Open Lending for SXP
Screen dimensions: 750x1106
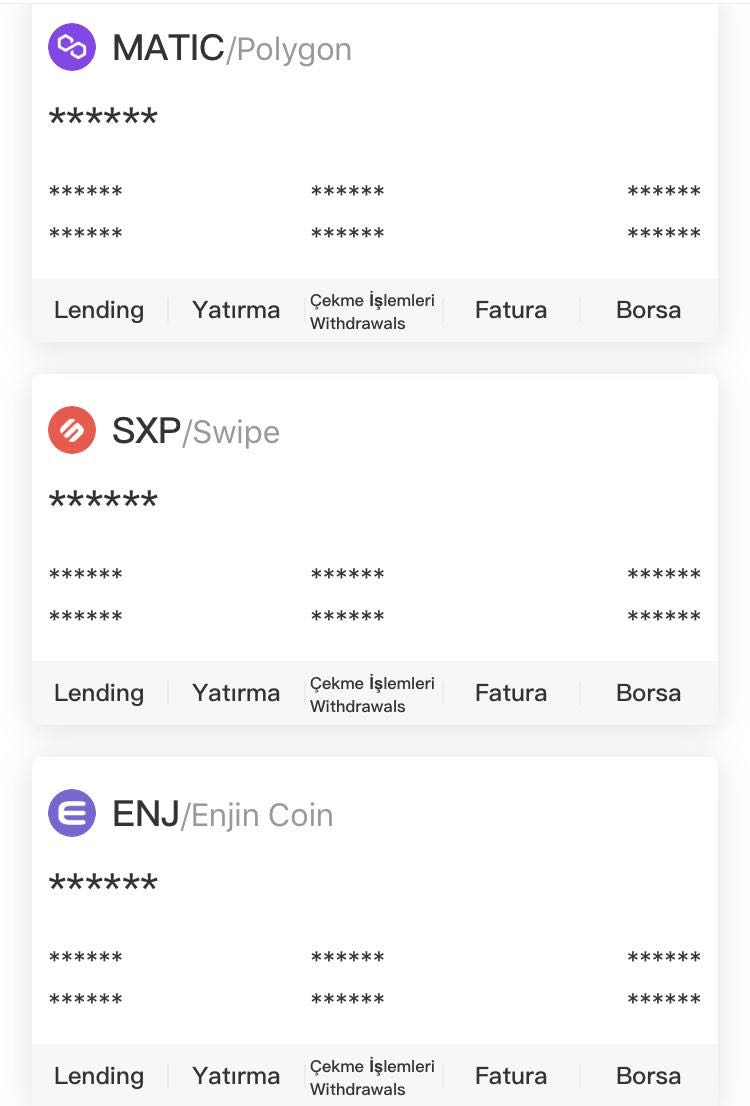(x=99, y=693)
